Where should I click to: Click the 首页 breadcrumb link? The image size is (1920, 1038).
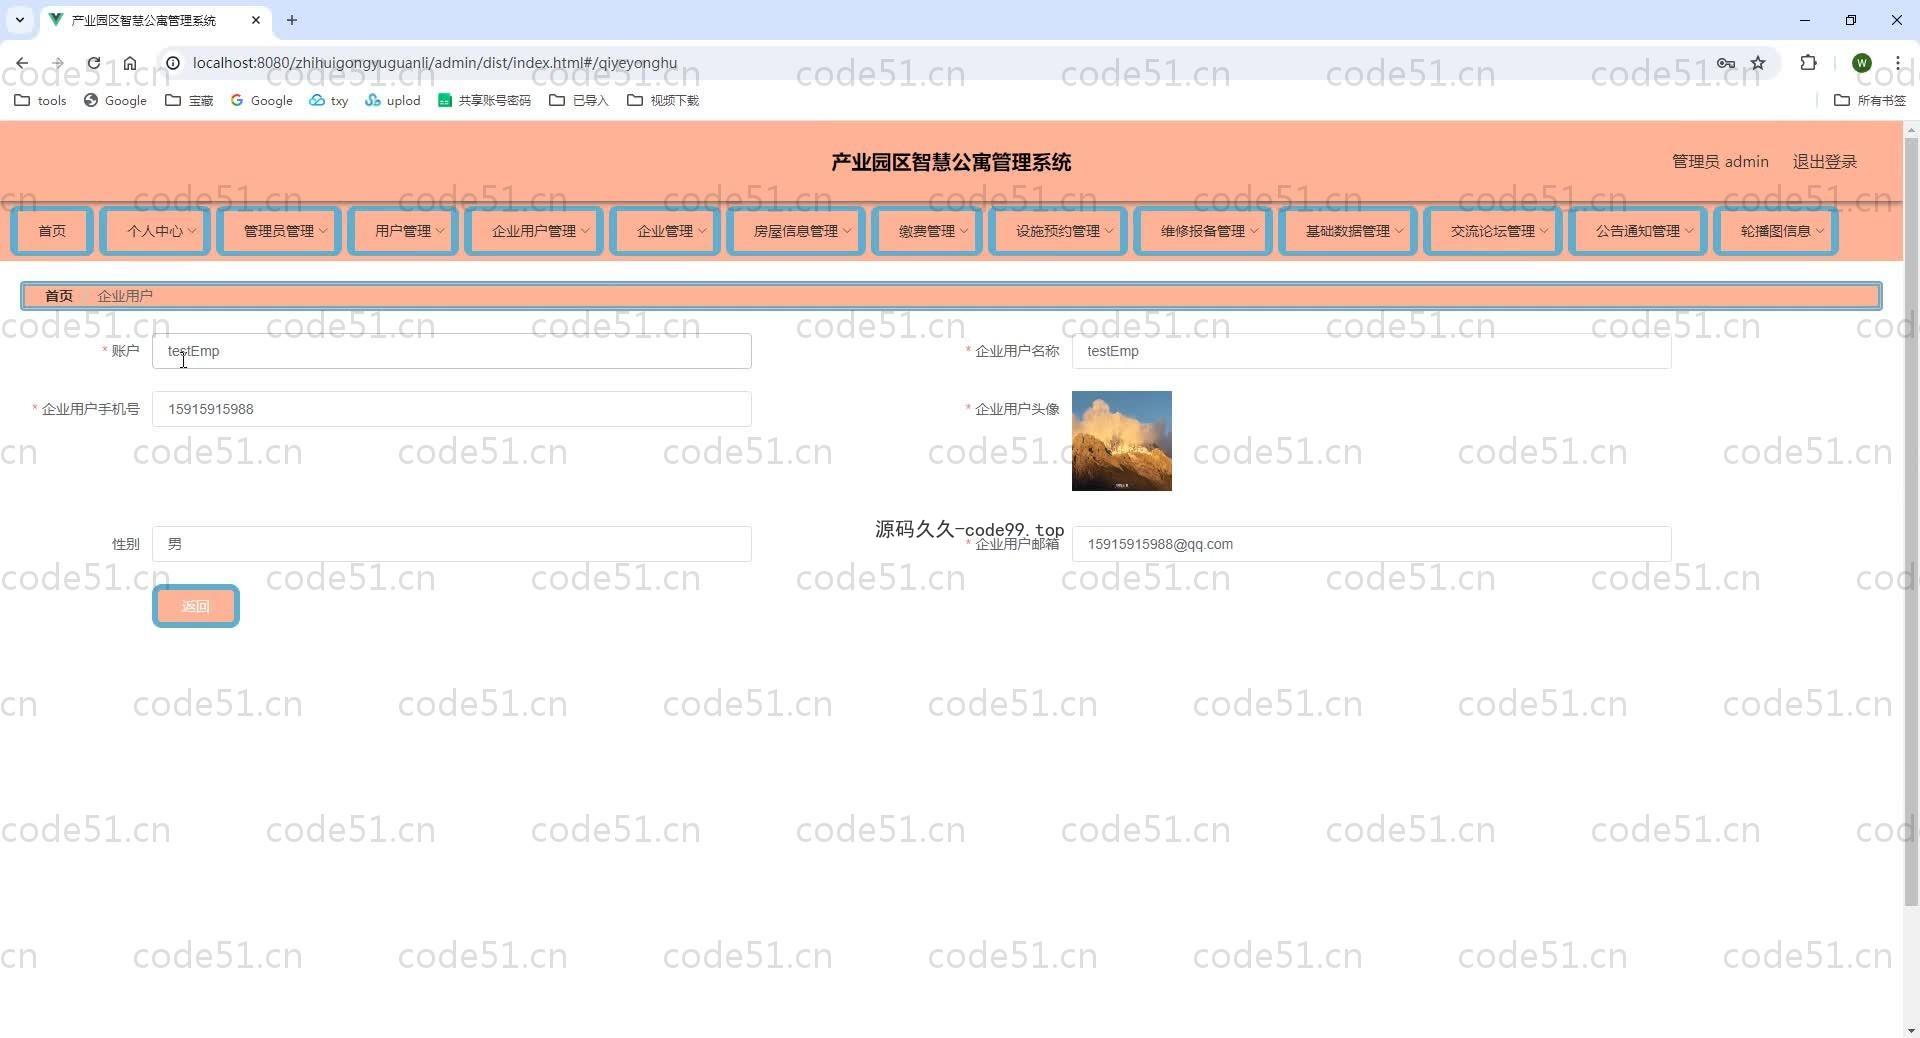click(59, 296)
